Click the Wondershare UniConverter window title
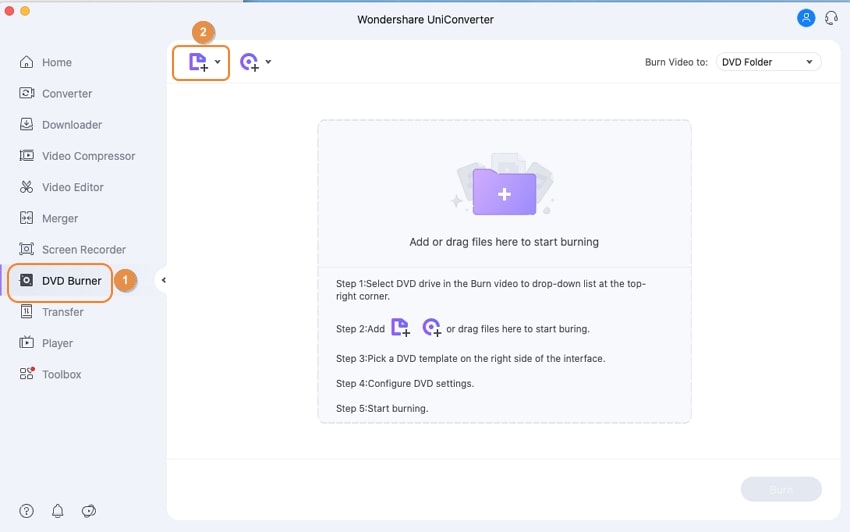Image resolution: width=850 pixels, height=532 pixels. tap(426, 20)
